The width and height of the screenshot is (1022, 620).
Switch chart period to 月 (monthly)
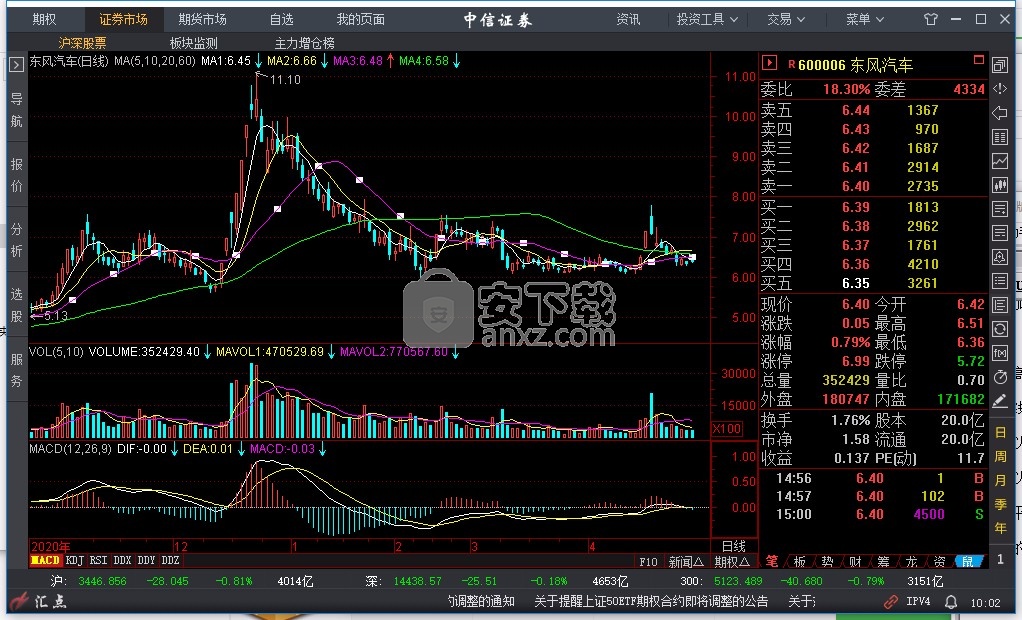(x=1000, y=480)
